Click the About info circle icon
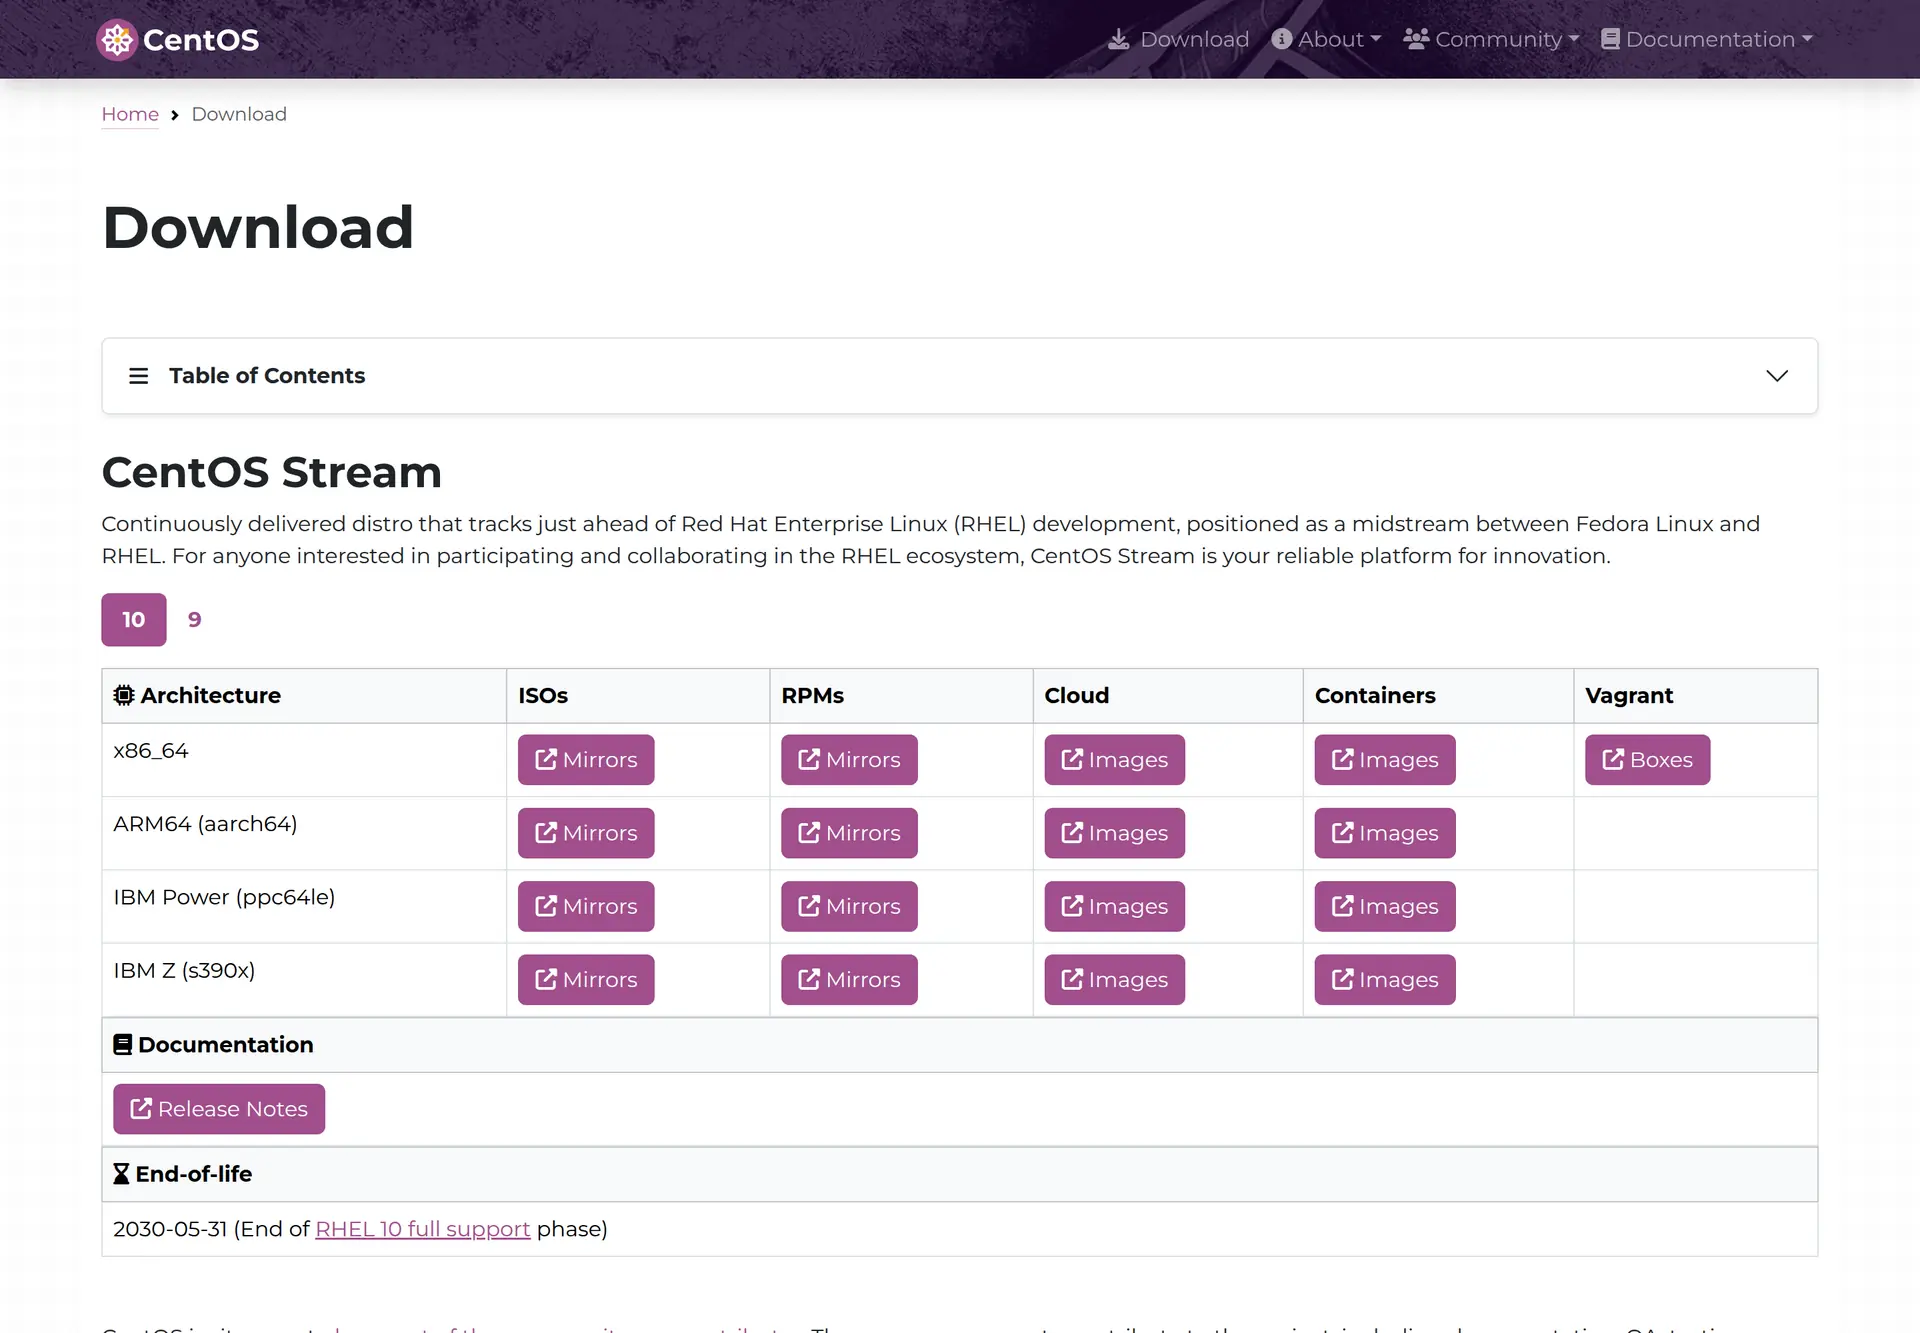Screen dimensions: 1920x1333 pyautogui.click(x=1281, y=39)
